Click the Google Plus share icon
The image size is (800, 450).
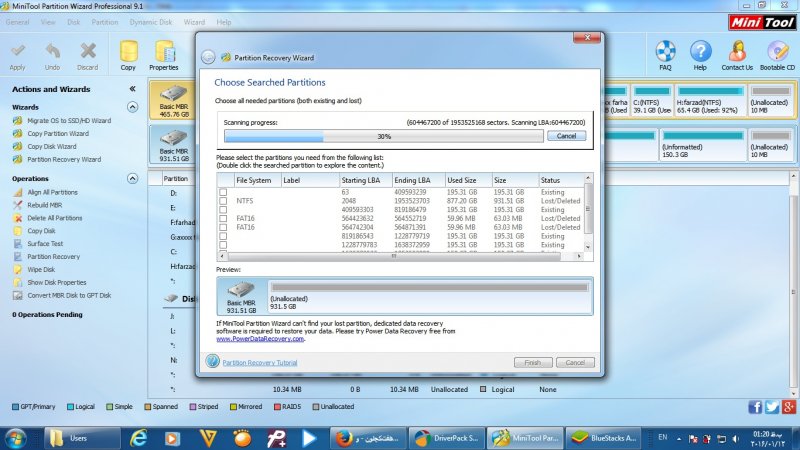pyautogui.click(x=789, y=407)
